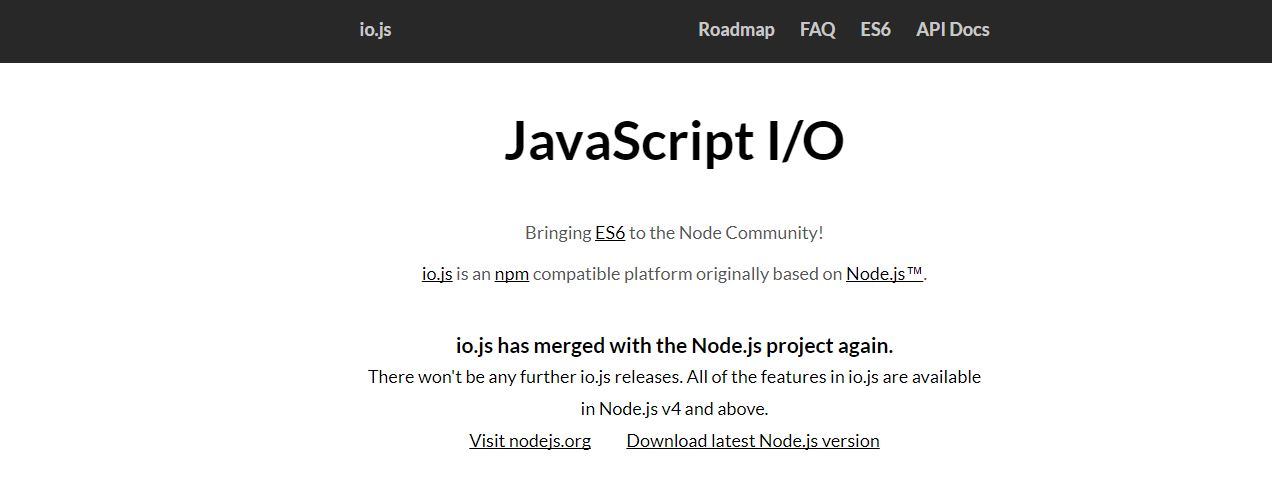Image resolution: width=1272 pixels, height=487 pixels.
Task: Click the underlined io.js link in the description
Action: point(437,274)
